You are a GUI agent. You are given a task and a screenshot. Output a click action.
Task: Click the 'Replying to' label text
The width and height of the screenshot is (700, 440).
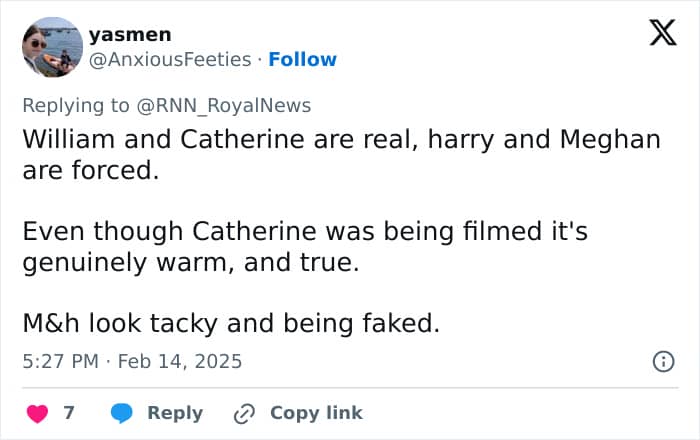tap(78, 105)
